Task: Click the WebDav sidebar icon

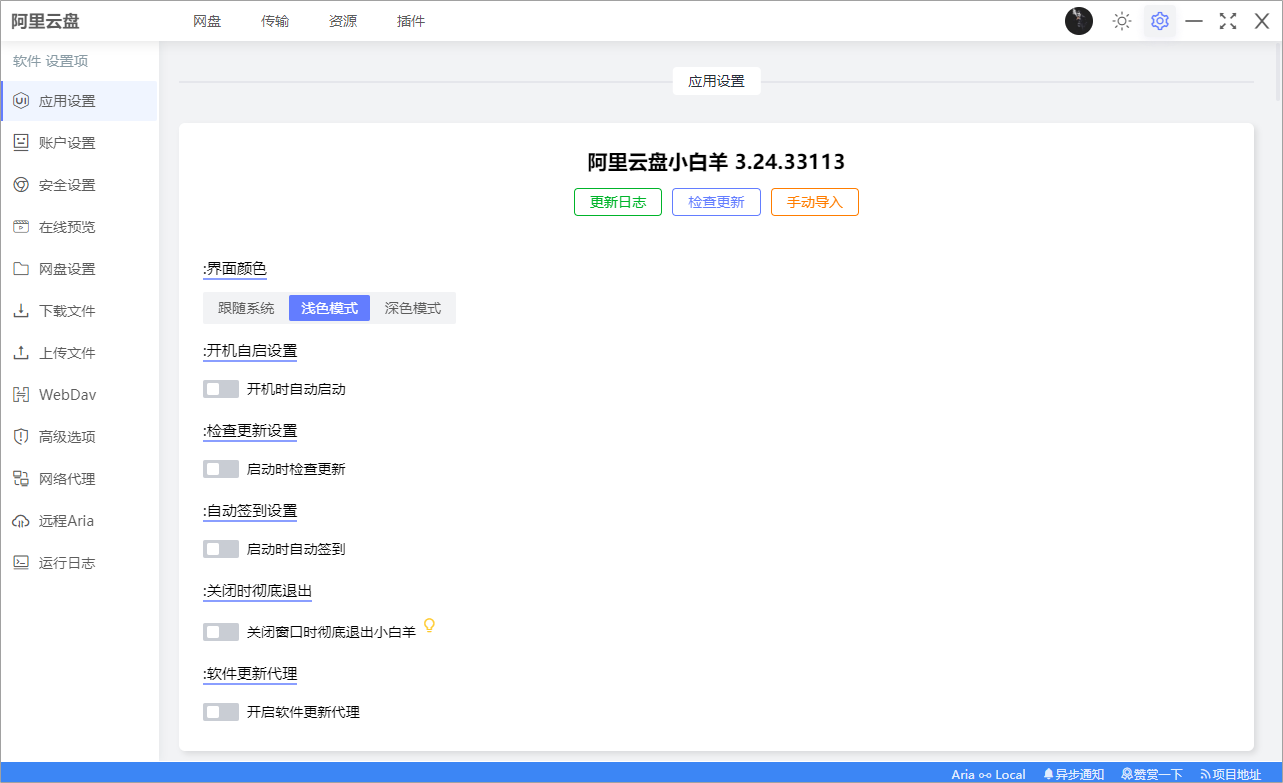Action: click(x=21, y=395)
